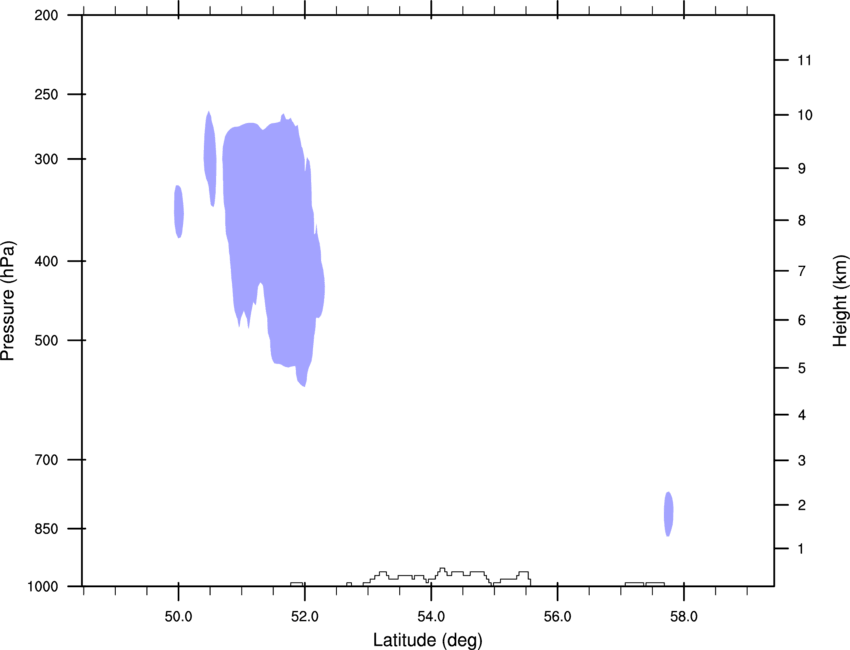Click the 300 pressure tick label
Viewport: 850px width, 650px height.
click(46, 159)
